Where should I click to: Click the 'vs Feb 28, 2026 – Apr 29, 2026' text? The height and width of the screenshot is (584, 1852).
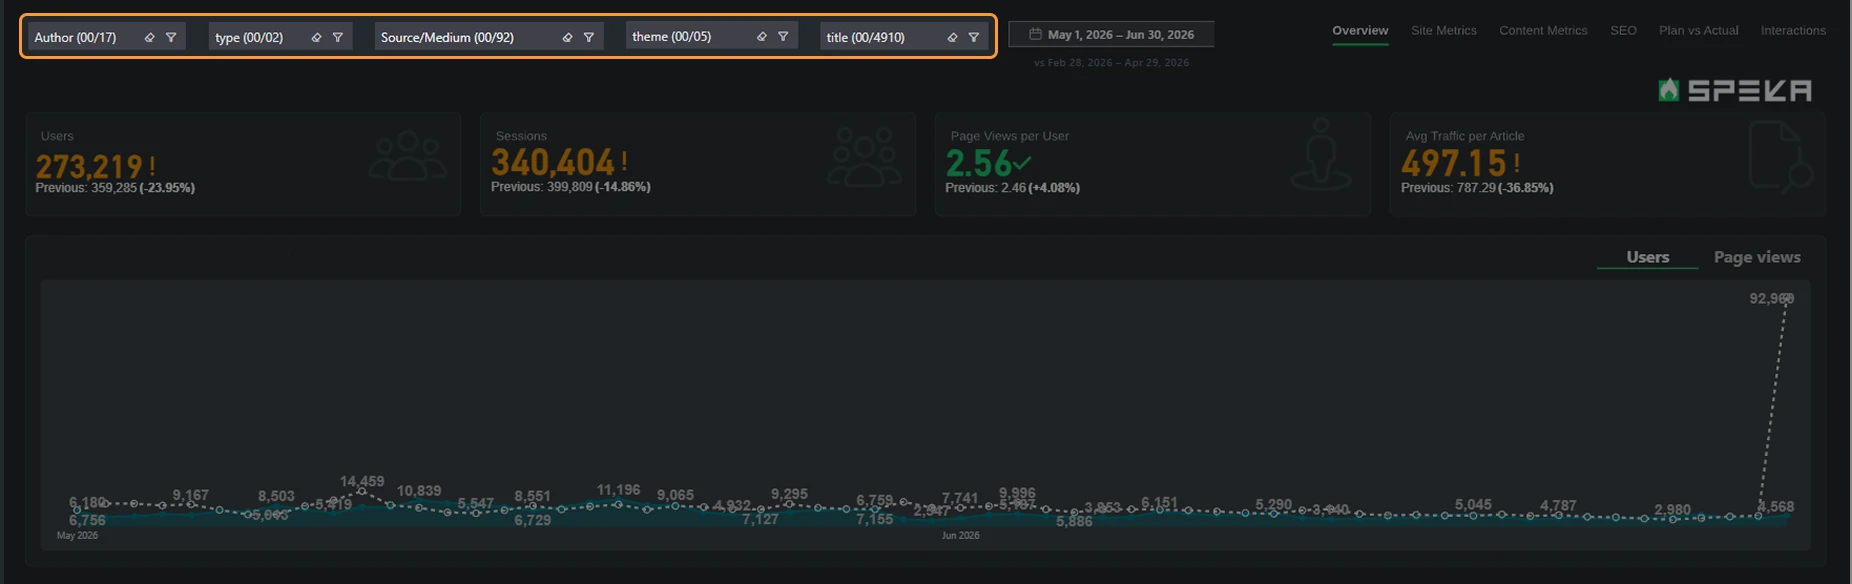point(1111,62)
